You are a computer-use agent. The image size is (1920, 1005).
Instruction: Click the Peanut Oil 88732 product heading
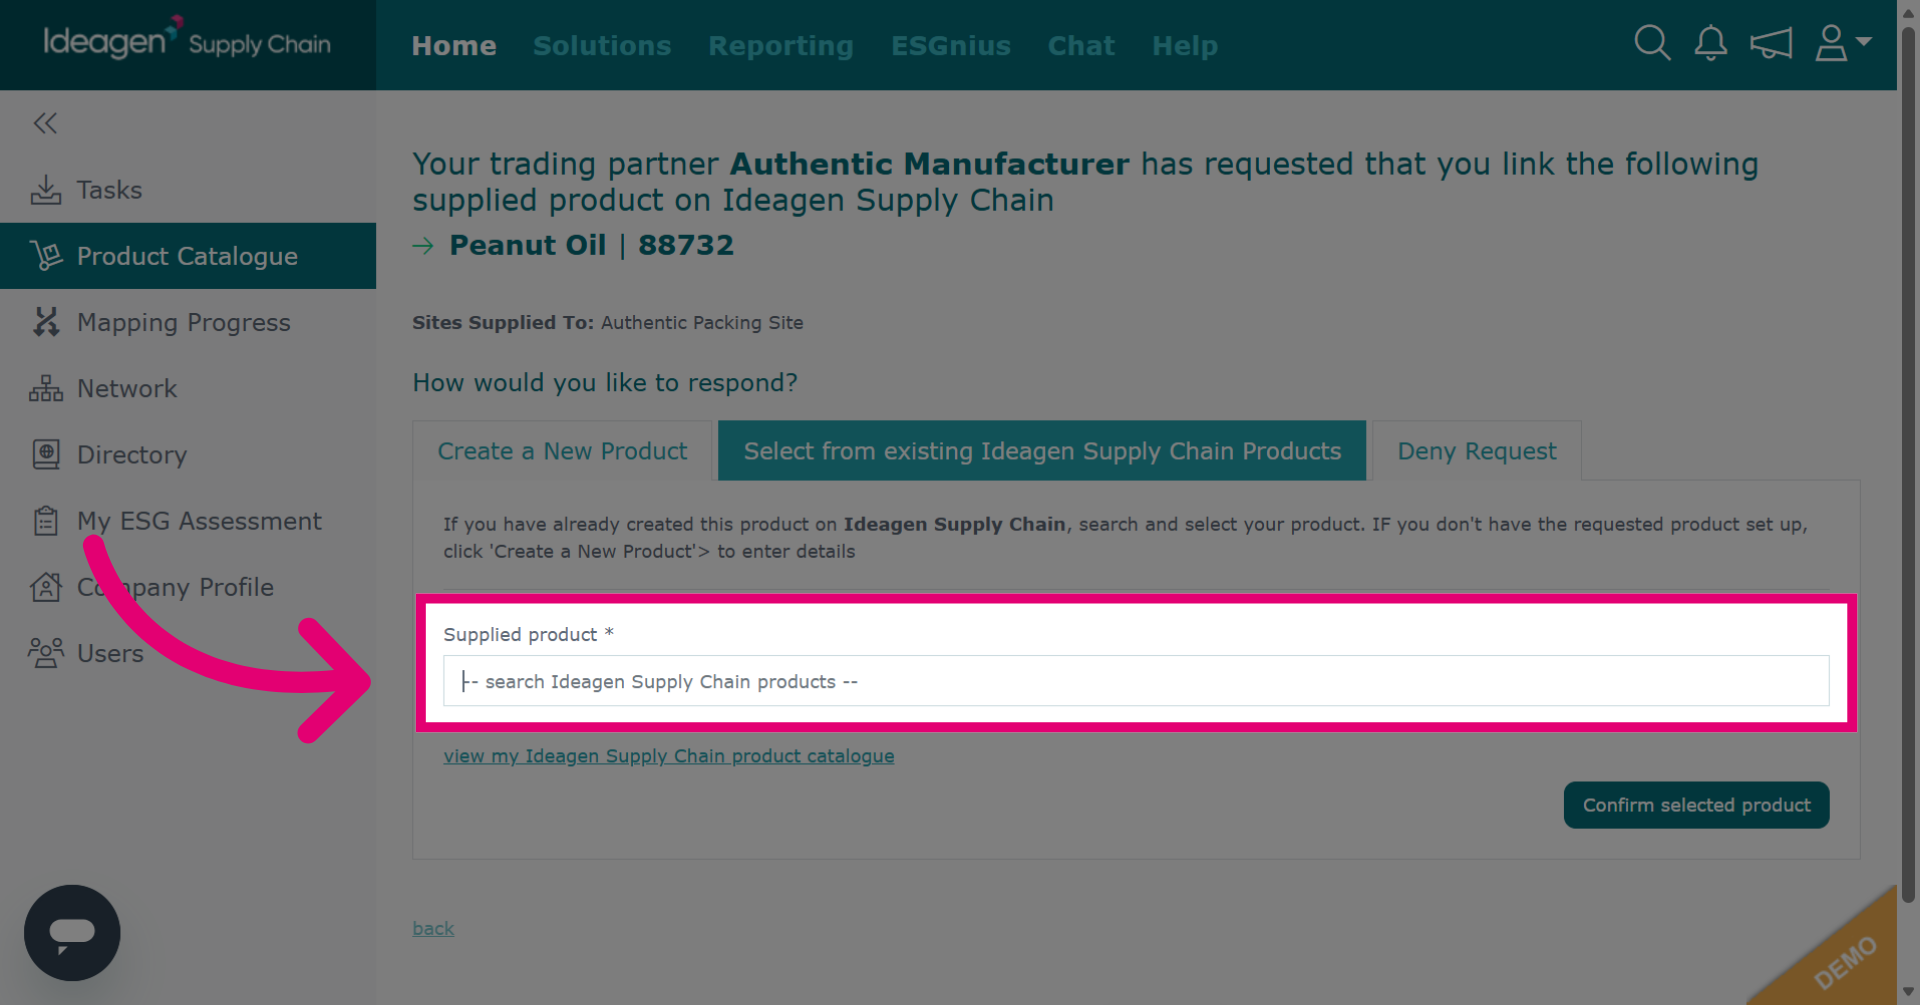pos(591,245)
